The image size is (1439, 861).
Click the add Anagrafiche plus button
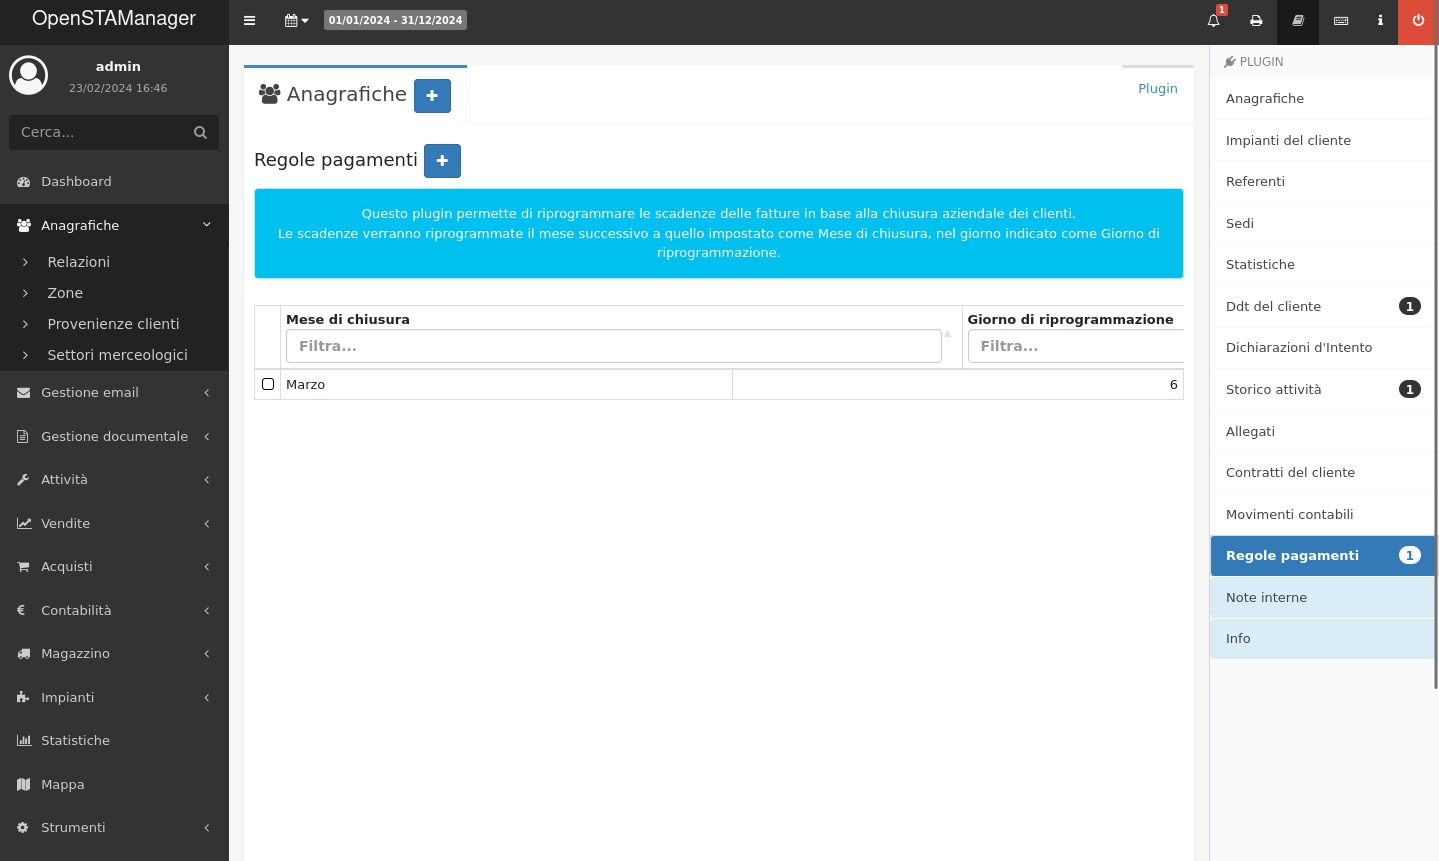coord(432,96)
